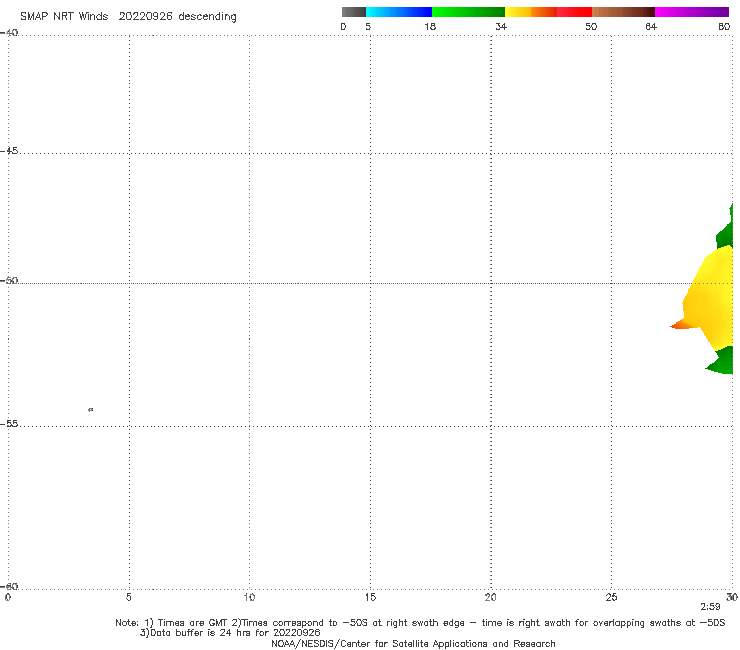Pick the yellow-to-red segment of the color bar
This screenshot has height=650, width=740.
pyautogui.click(x=548, y=12)
